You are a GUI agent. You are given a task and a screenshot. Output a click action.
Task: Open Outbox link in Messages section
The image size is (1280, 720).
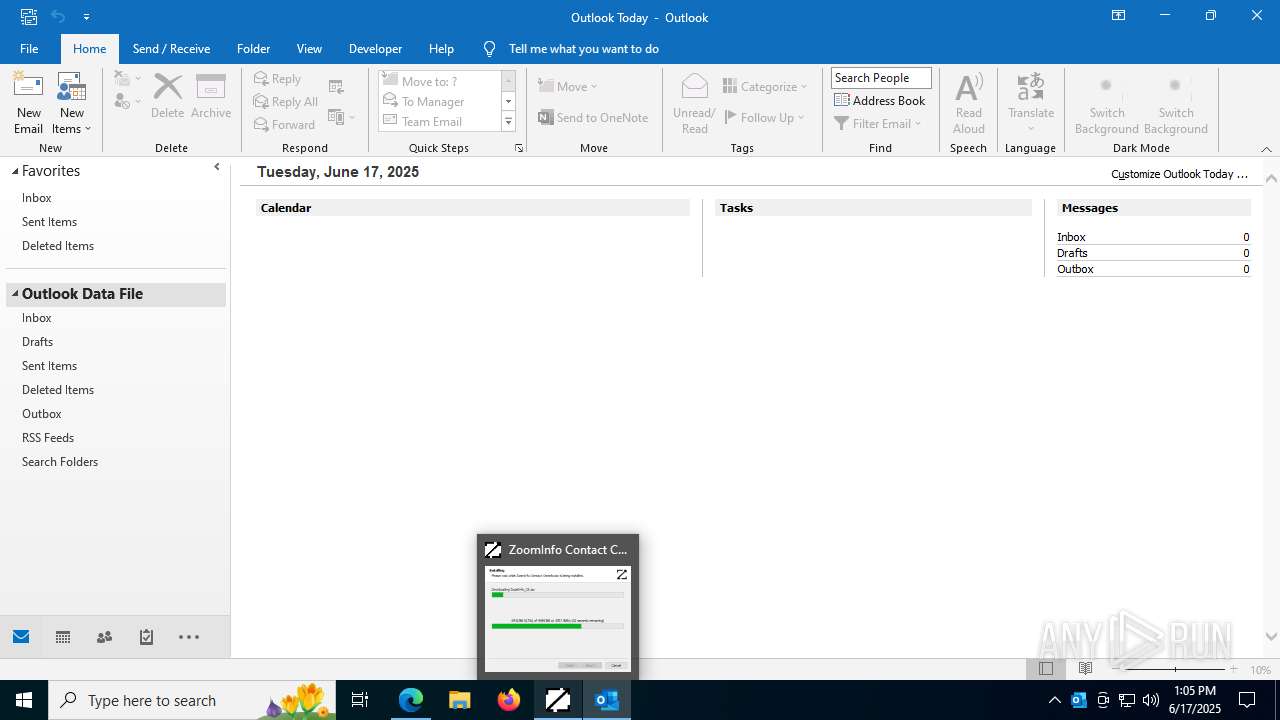click(x=1075, y=269)
